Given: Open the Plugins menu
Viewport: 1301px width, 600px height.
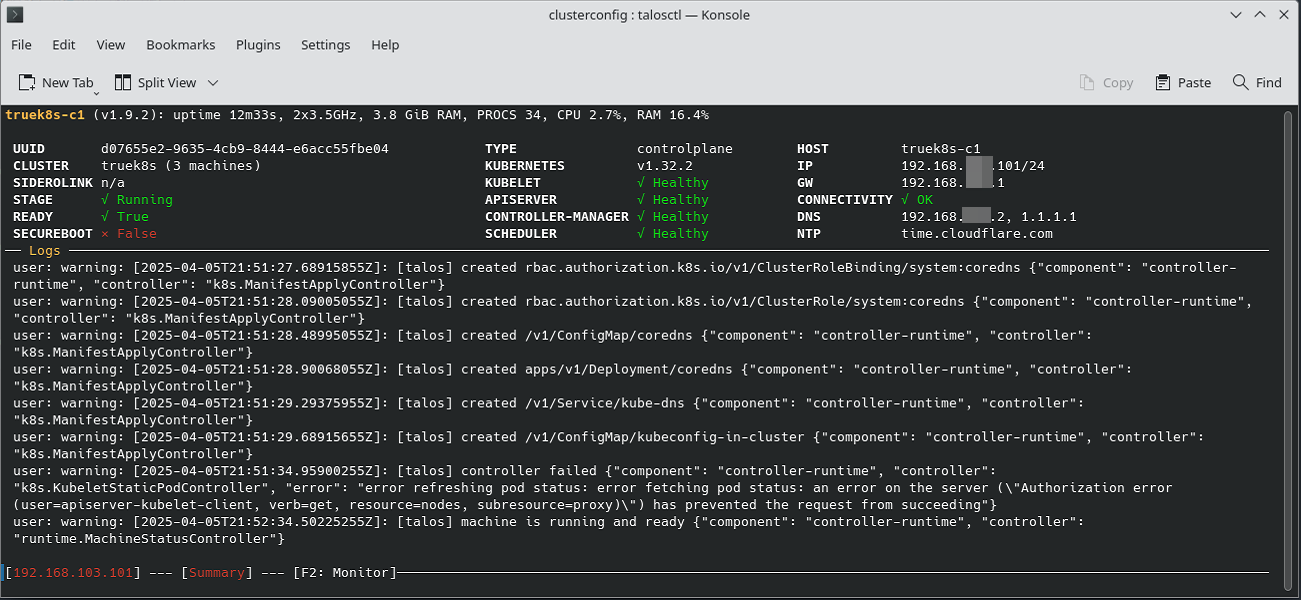Looking at the screenshot, I should click(258, 45).
